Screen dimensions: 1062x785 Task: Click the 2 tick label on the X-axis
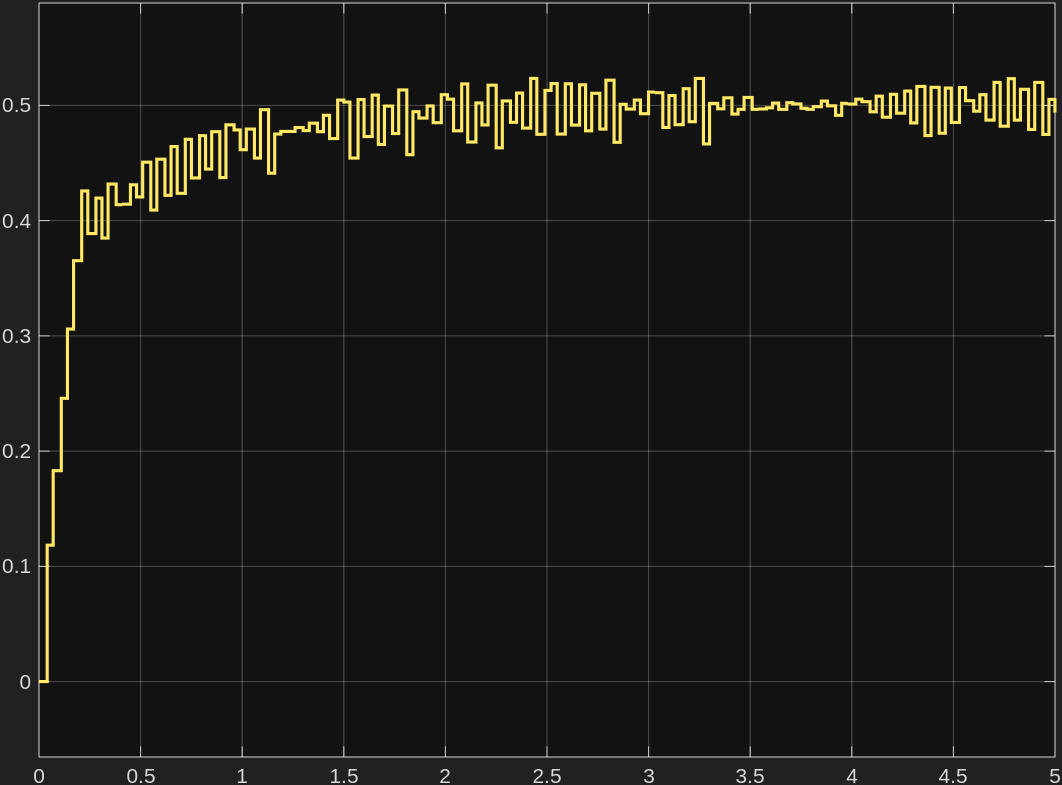pyautogui.click(x=445, y=775)
